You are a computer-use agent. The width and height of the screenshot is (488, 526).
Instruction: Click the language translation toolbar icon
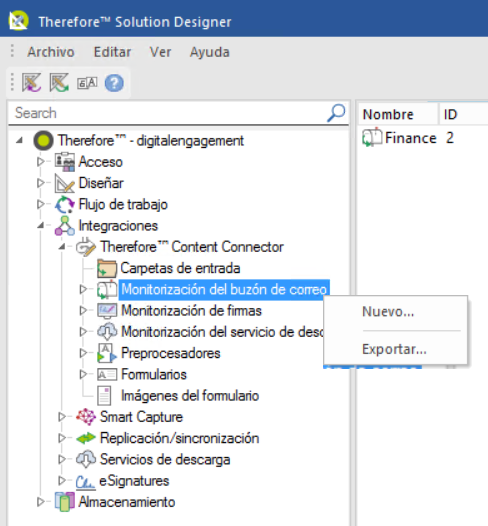(87, 83)
